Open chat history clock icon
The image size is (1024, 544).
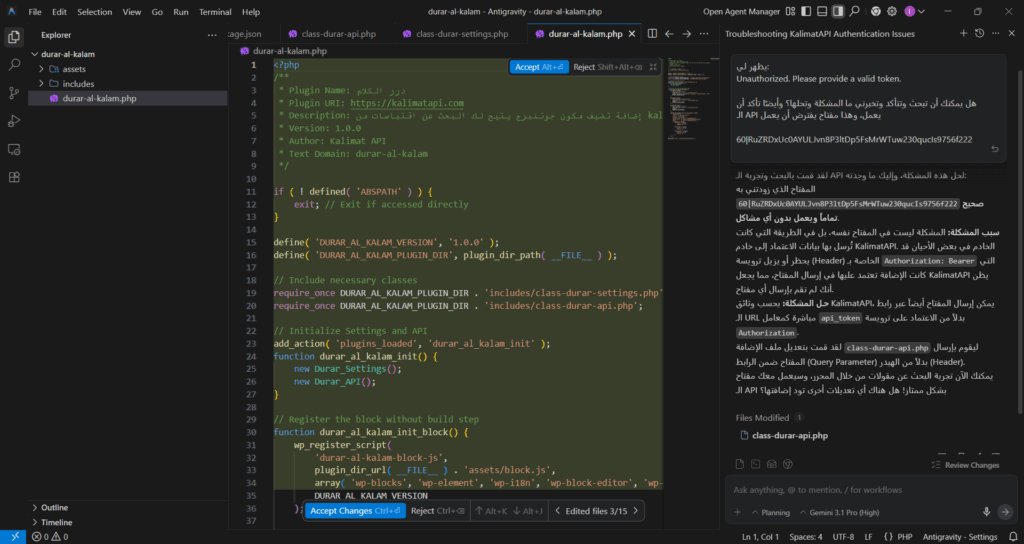click(980, 33)
